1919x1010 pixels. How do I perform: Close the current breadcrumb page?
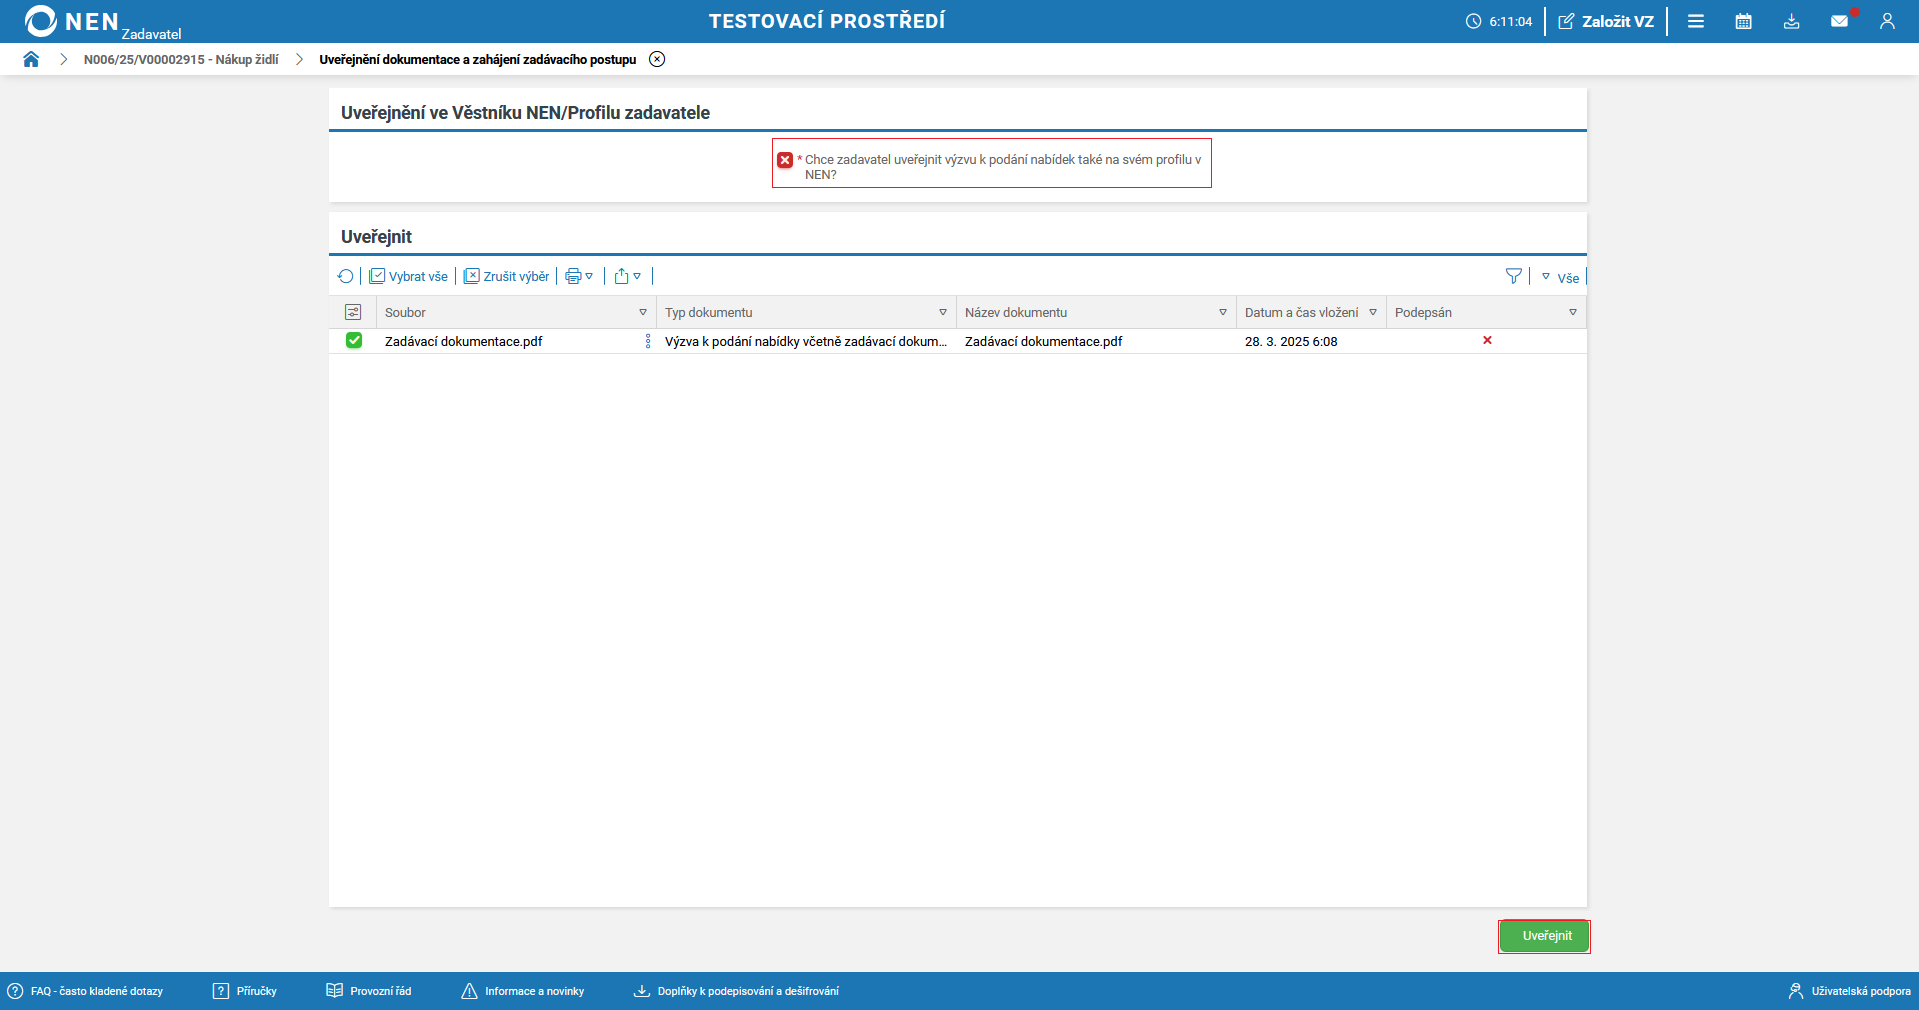(x=657, y=59)
